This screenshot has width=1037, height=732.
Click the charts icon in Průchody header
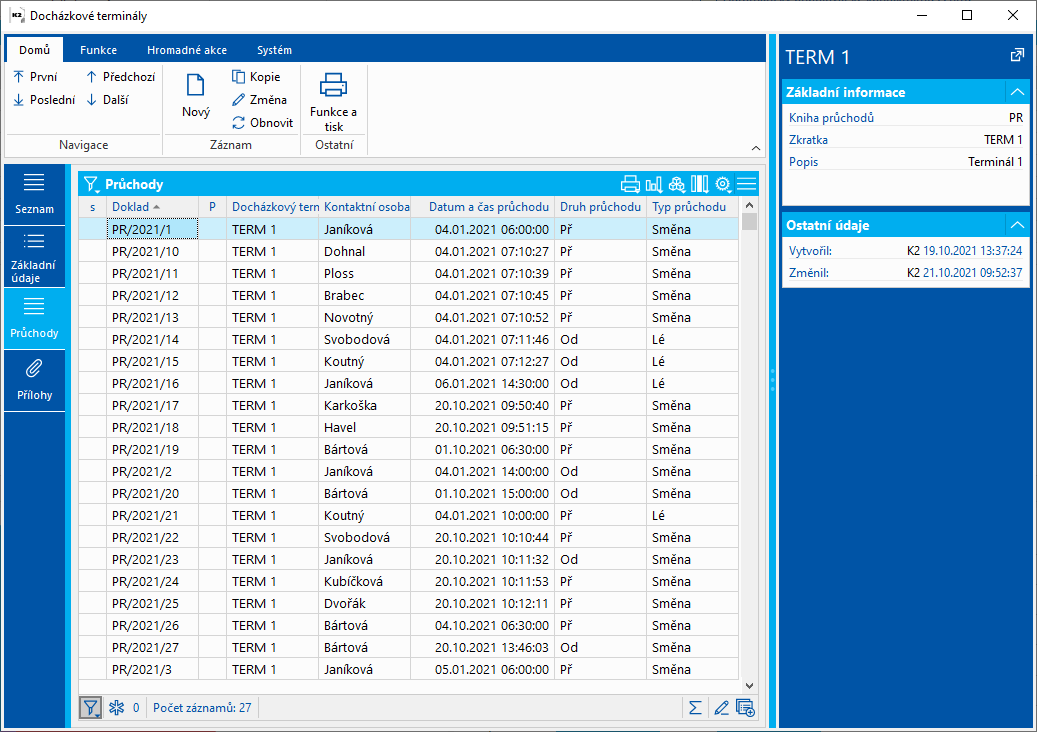(654, 184)
